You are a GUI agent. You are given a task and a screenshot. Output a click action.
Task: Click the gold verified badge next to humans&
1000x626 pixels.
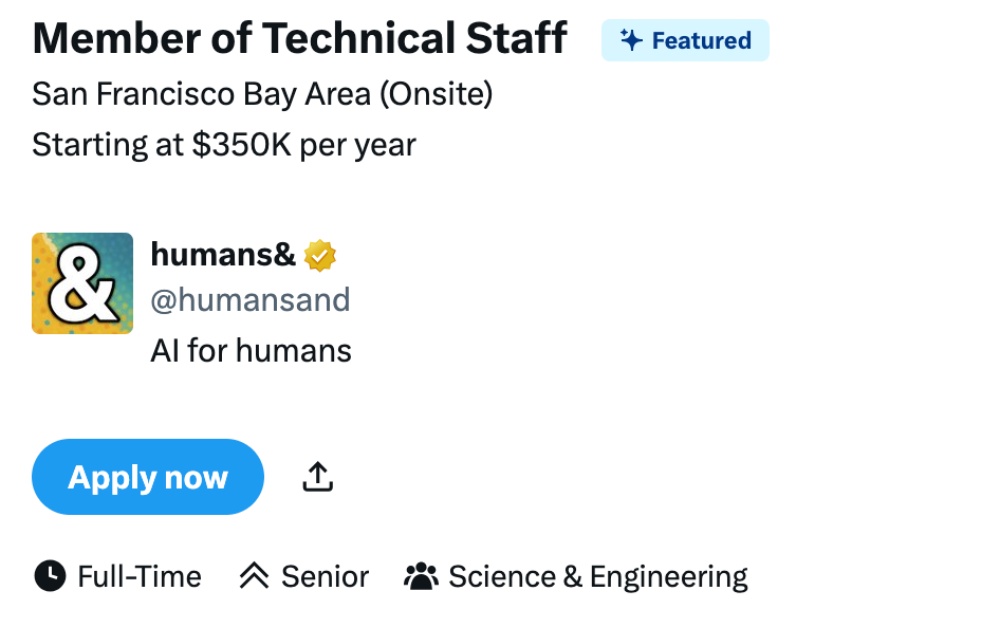tap(320, 256)
